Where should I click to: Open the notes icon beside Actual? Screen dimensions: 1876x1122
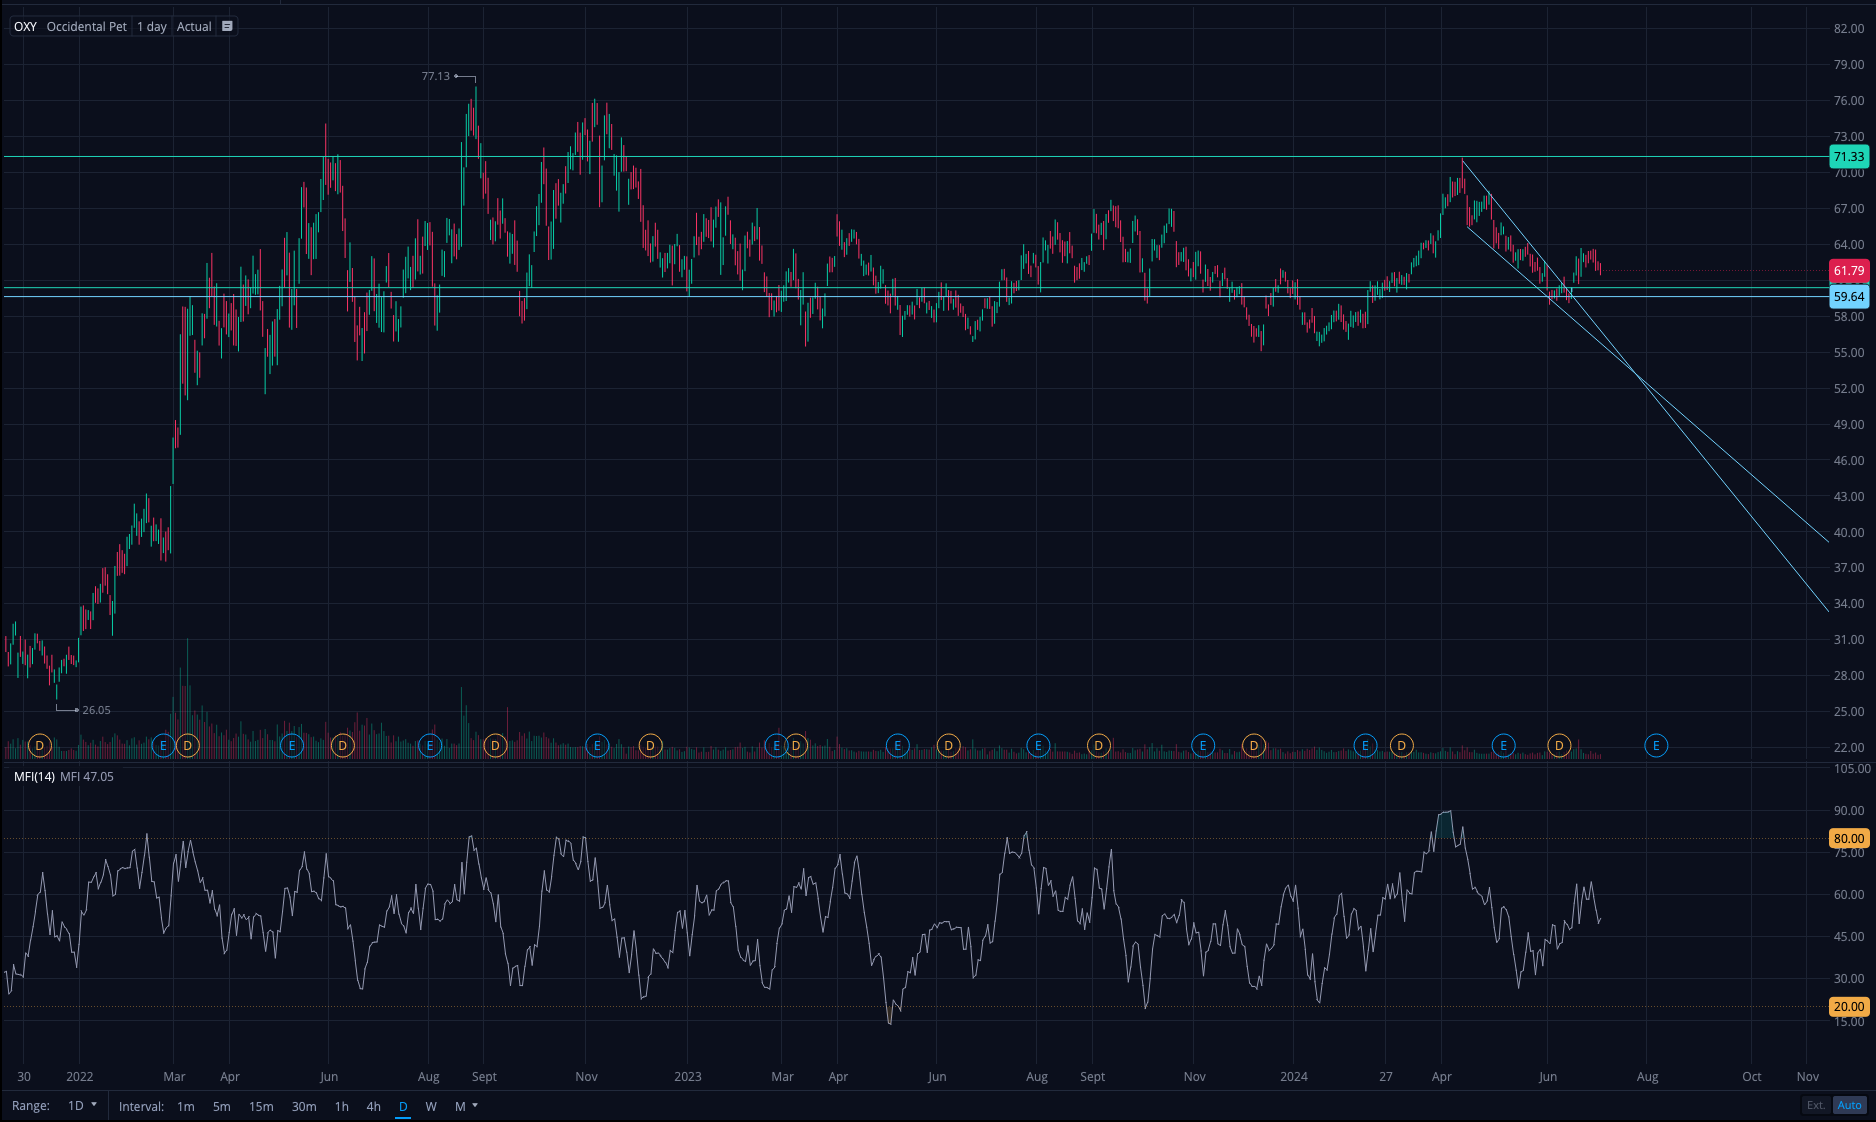227,27
